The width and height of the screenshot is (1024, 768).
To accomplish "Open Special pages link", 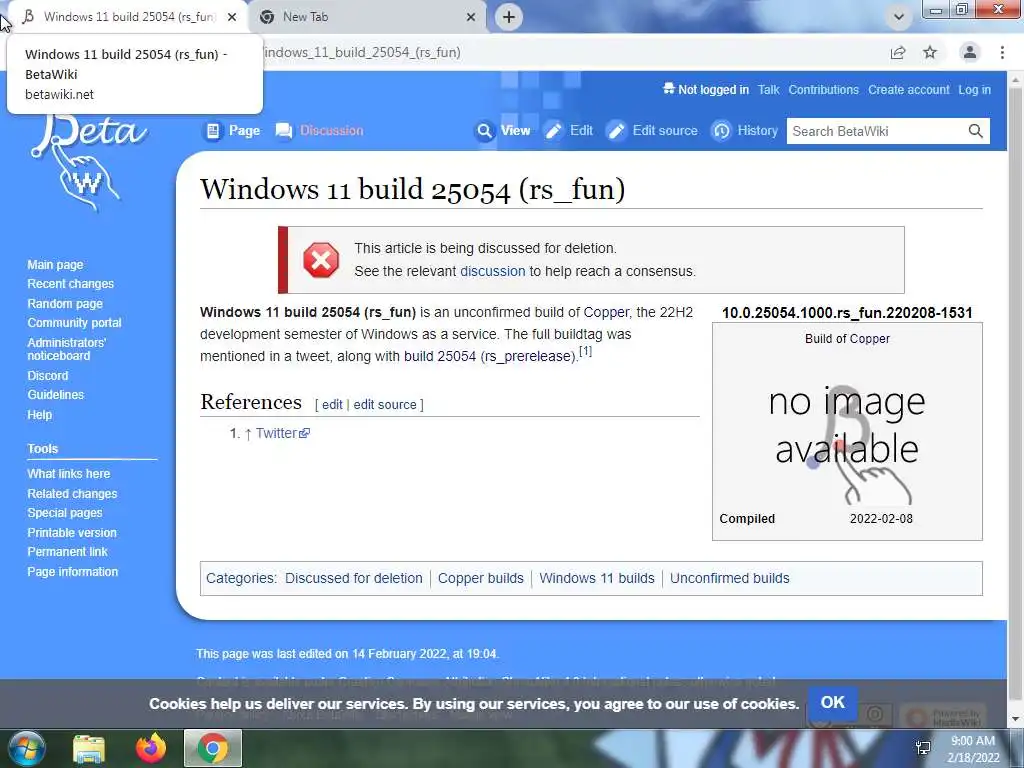I will pyautogui.click(x=65, y=513).
